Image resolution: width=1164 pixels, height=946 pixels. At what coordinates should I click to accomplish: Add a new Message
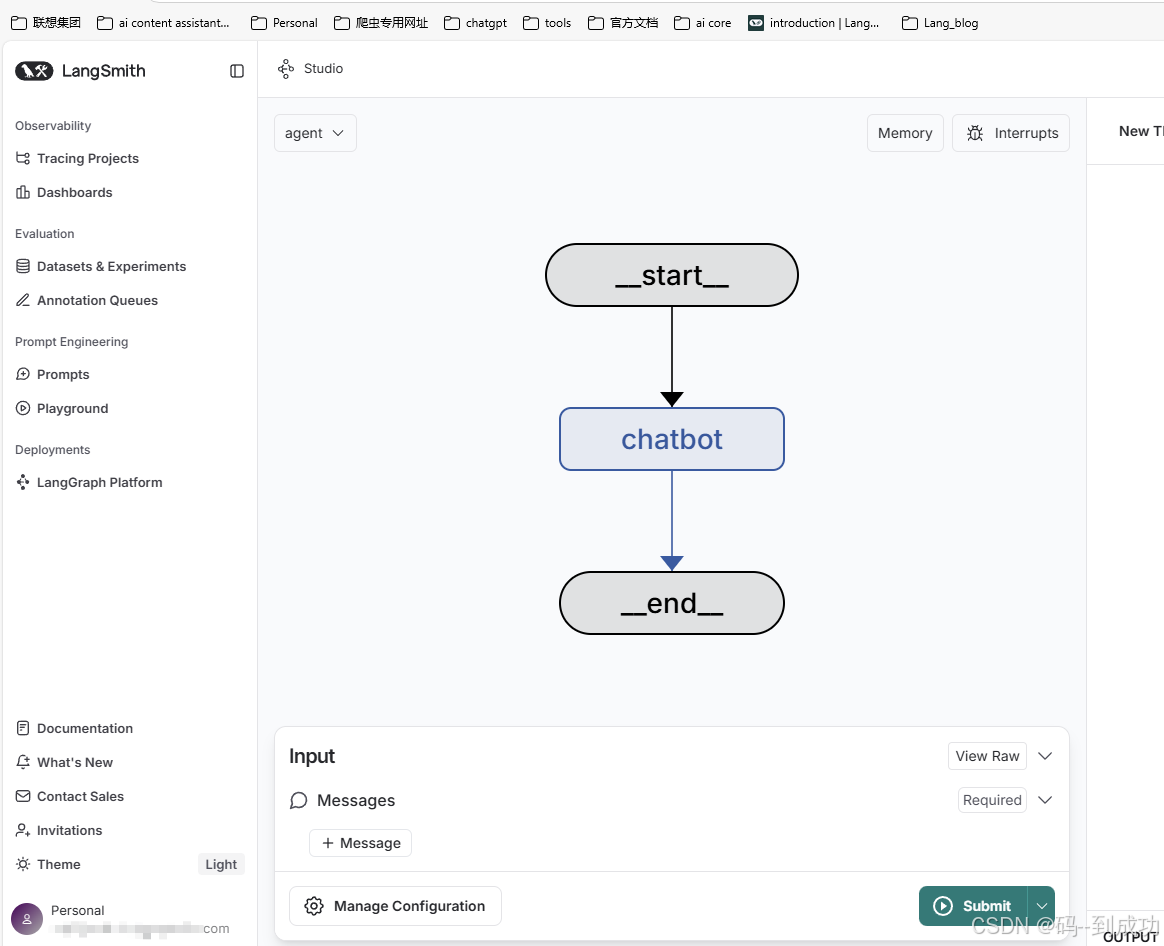tap(360, 843)
